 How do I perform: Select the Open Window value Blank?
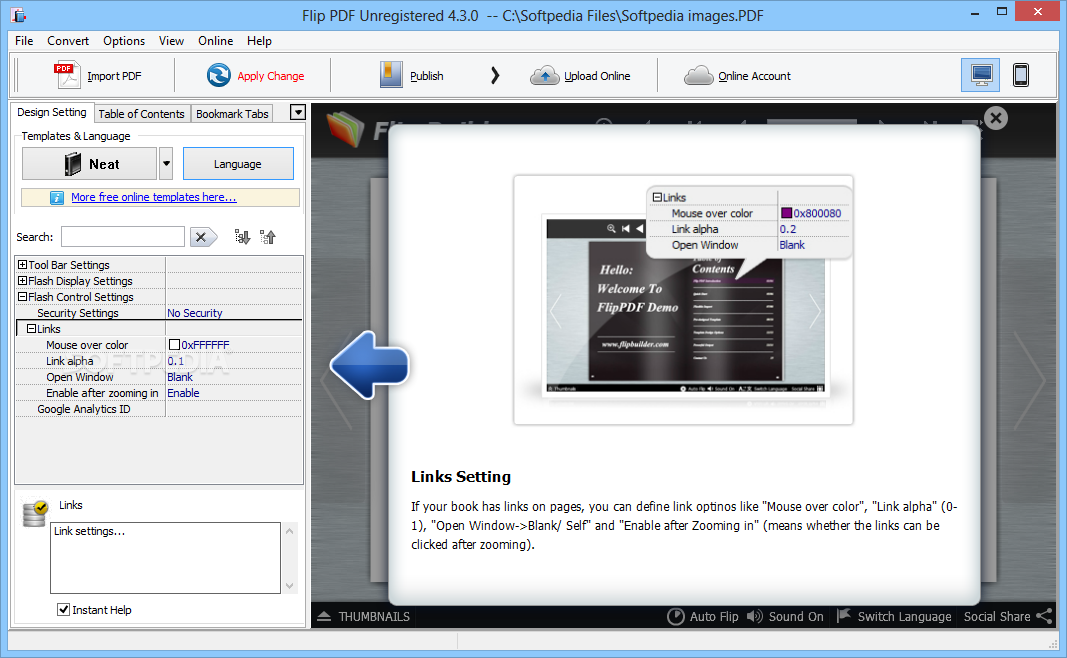pos(180,377)
